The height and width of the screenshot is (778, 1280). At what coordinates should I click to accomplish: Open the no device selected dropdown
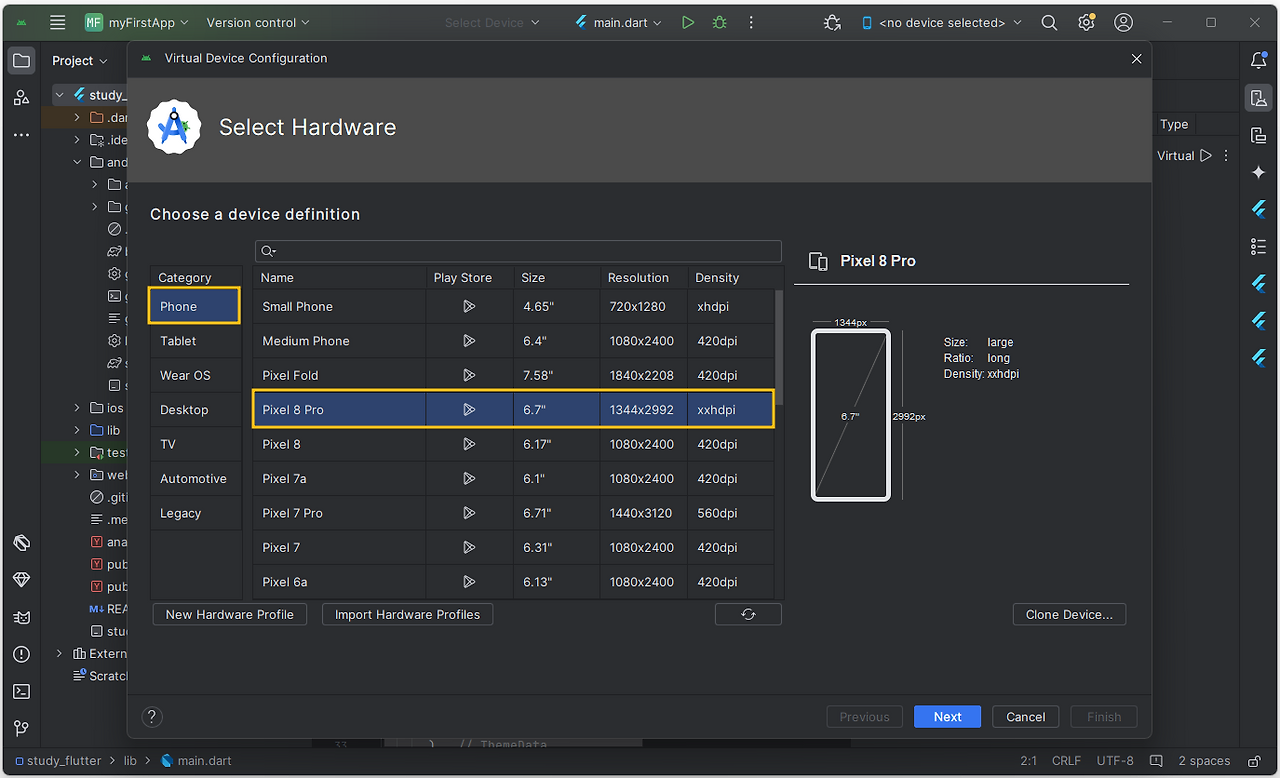[x=940, y=22]
